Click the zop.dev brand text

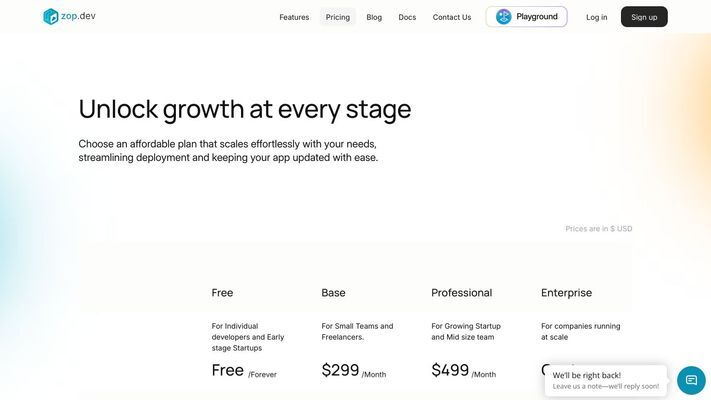[78, 16]
